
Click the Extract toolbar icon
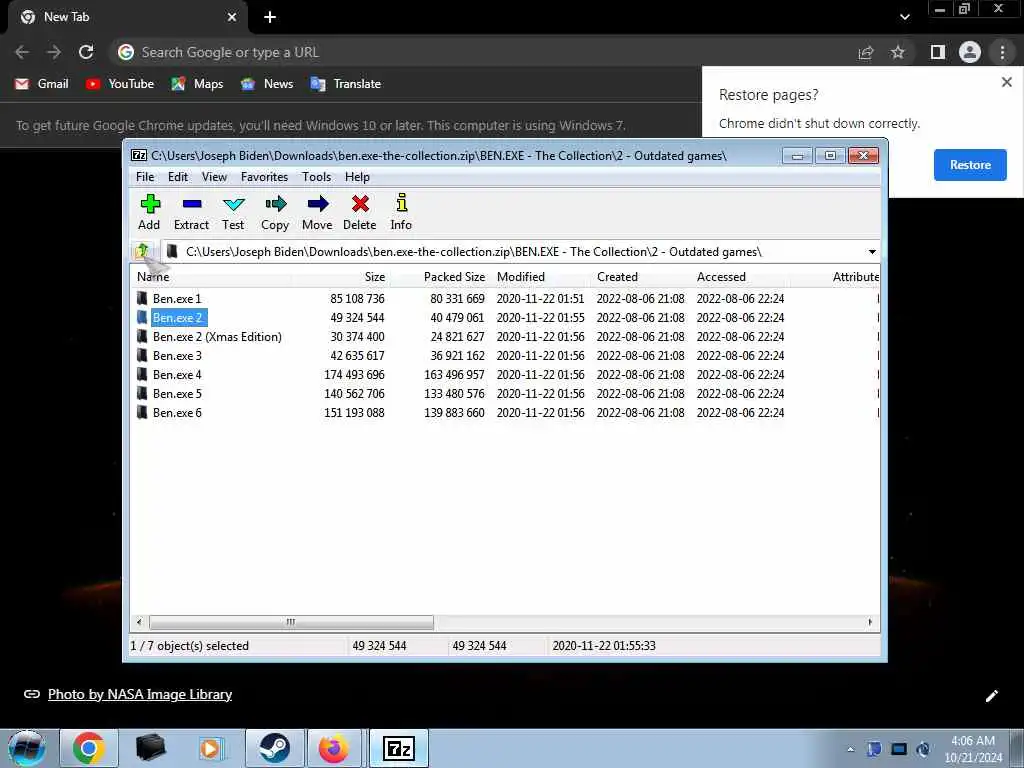pos(191,212)
